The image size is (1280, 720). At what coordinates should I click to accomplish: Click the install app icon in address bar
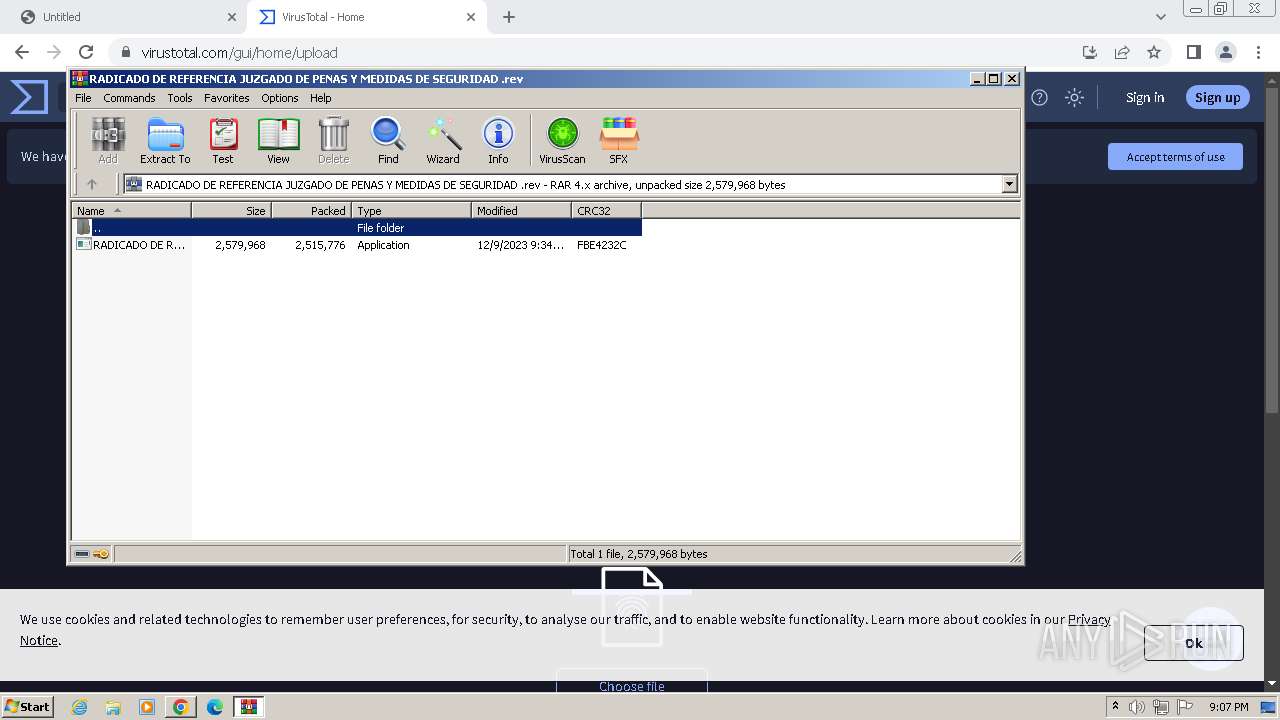point(1090,52)
